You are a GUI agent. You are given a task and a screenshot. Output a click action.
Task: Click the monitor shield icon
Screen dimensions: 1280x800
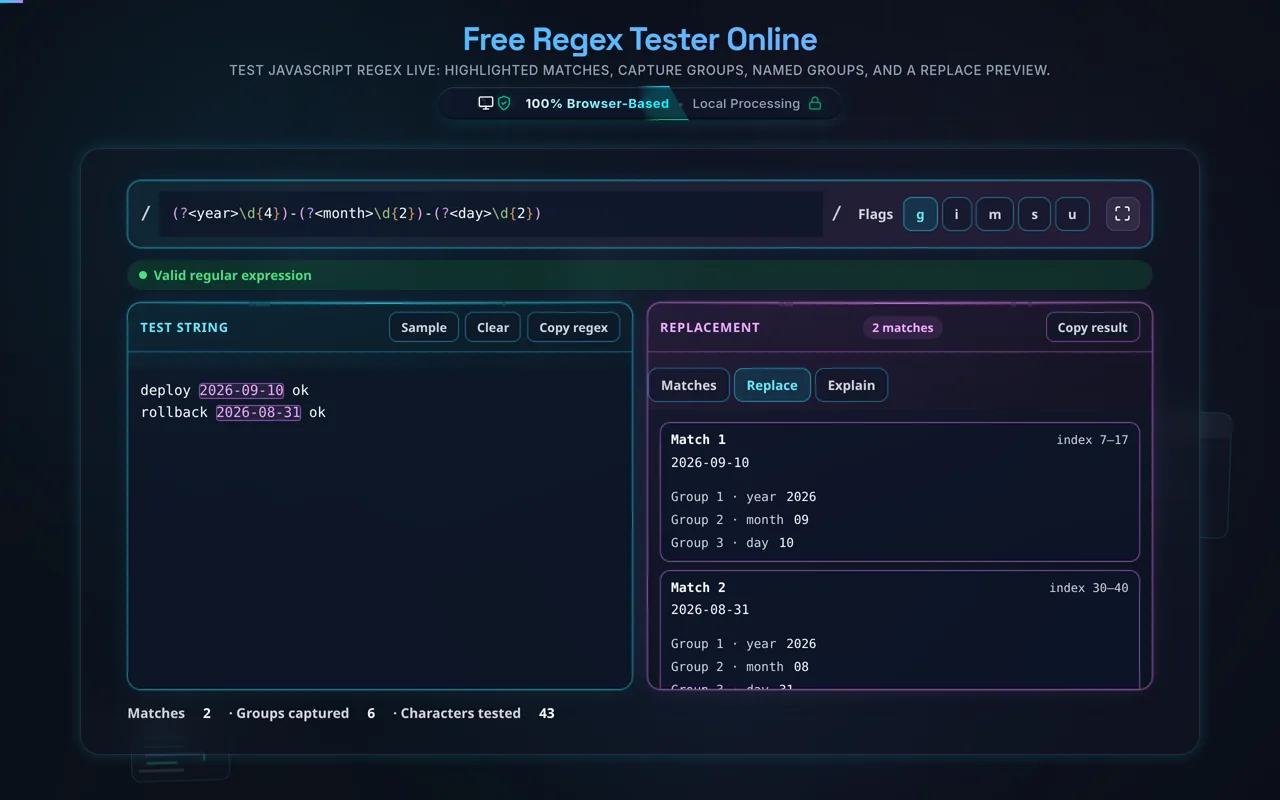point(495,103)
